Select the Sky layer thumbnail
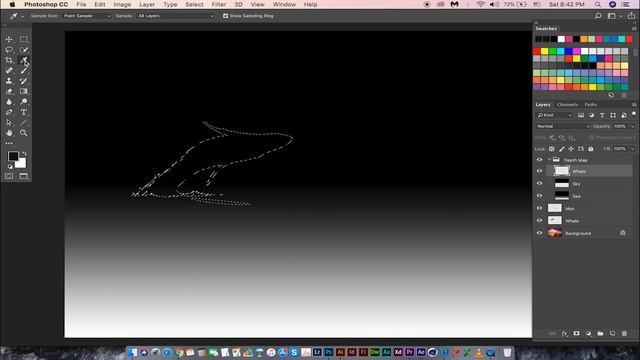The image size is (640, 360). [562, 184]
